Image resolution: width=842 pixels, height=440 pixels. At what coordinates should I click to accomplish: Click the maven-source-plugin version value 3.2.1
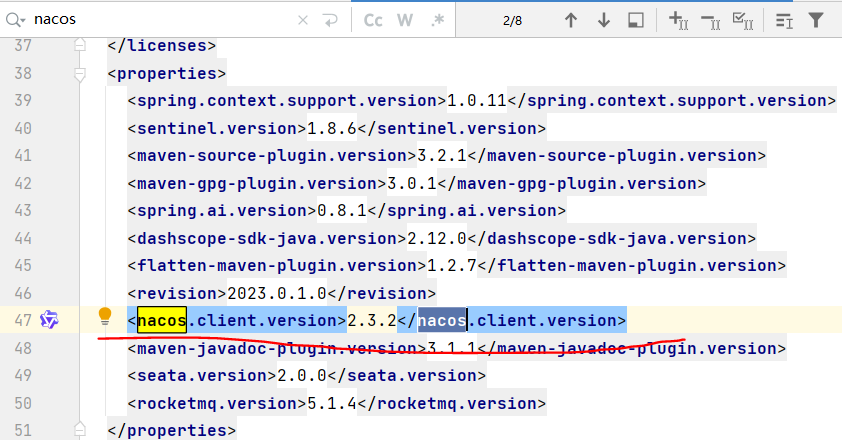coord(442,156)
